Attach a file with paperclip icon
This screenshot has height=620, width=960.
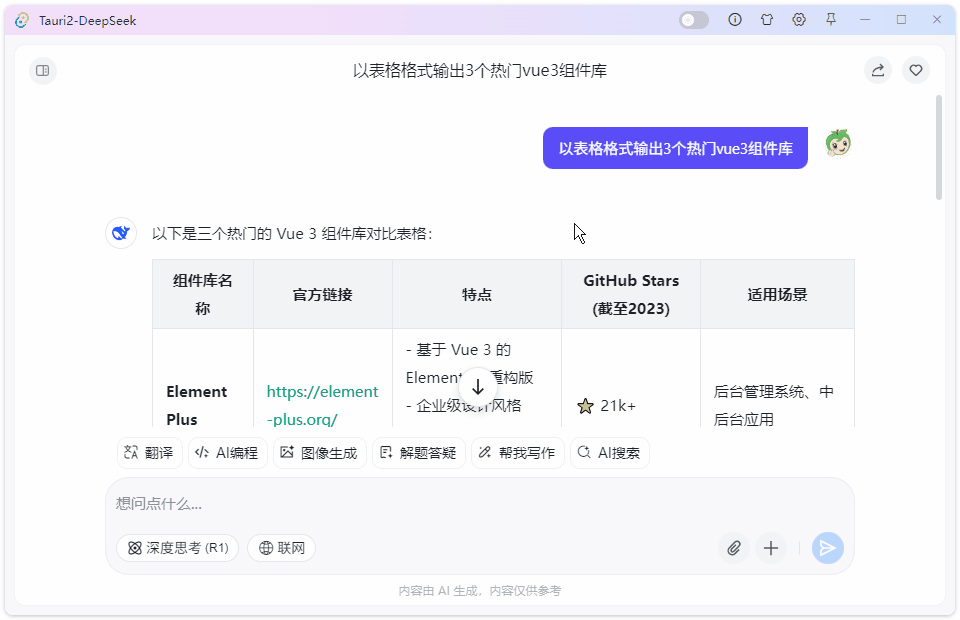tap(733, 548)
